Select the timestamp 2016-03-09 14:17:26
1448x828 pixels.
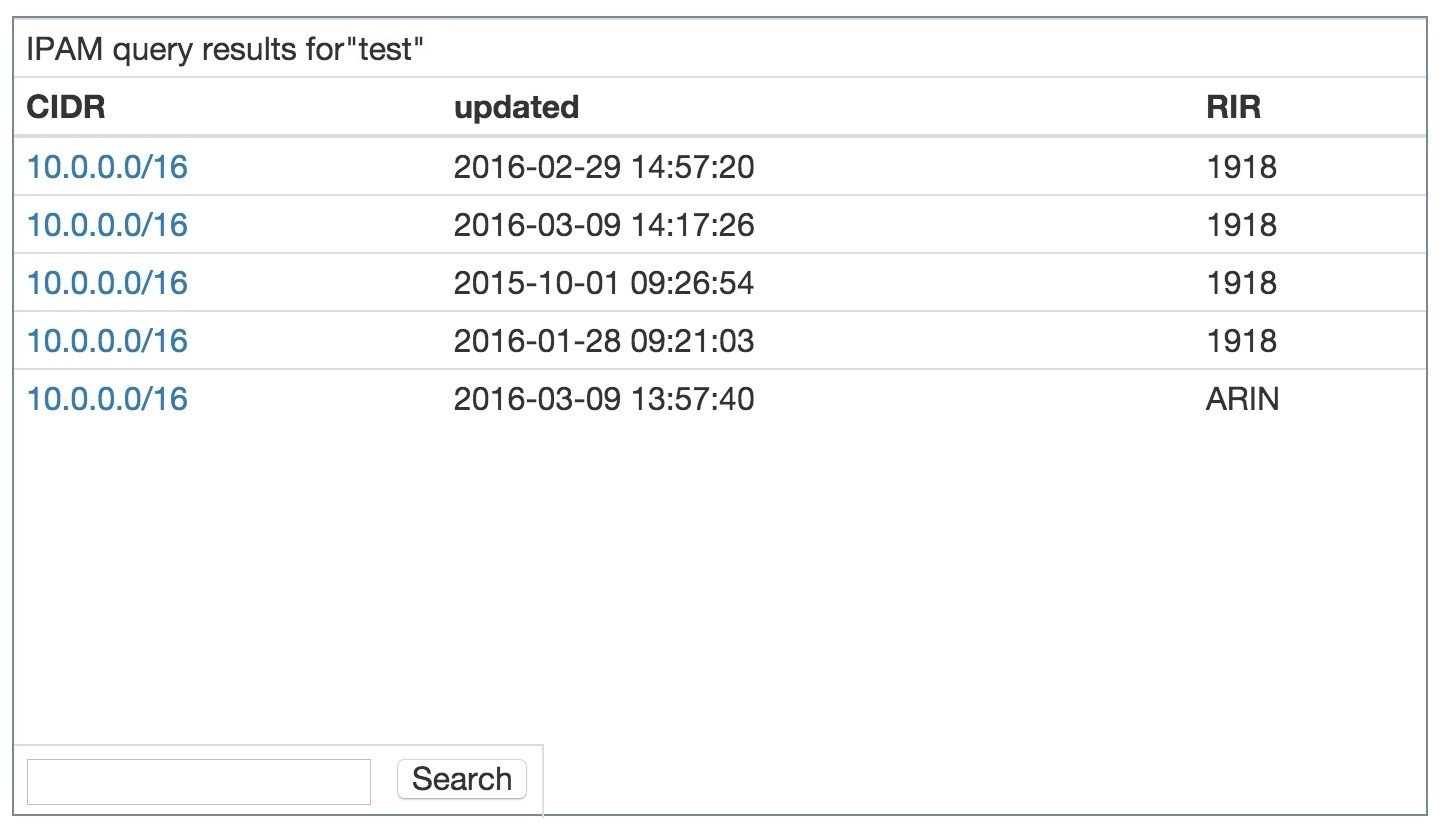pyautogui.click(x=603, y=224)
